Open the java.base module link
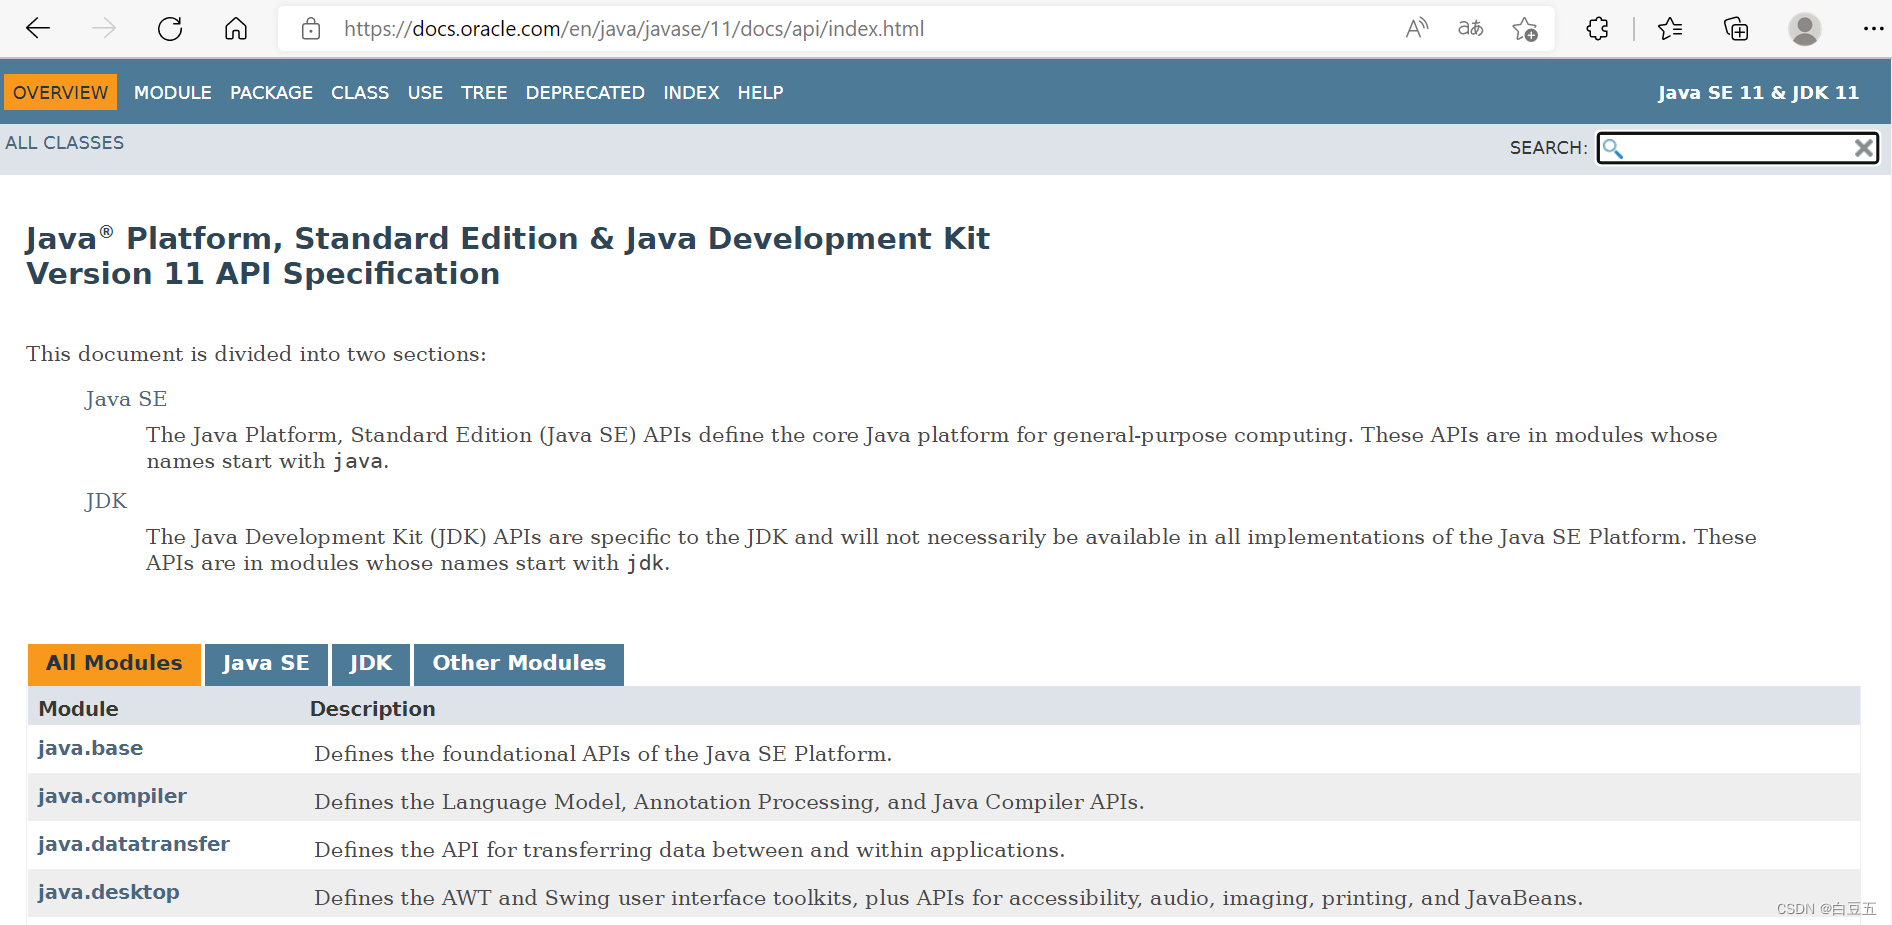This screenshot has height=925, width=1892. (90, 748)
